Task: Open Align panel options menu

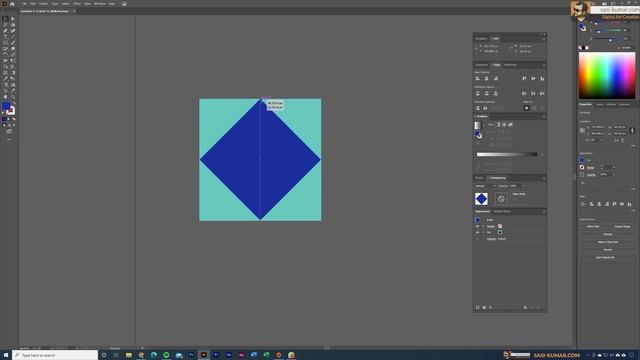Action: click(544, 65)
